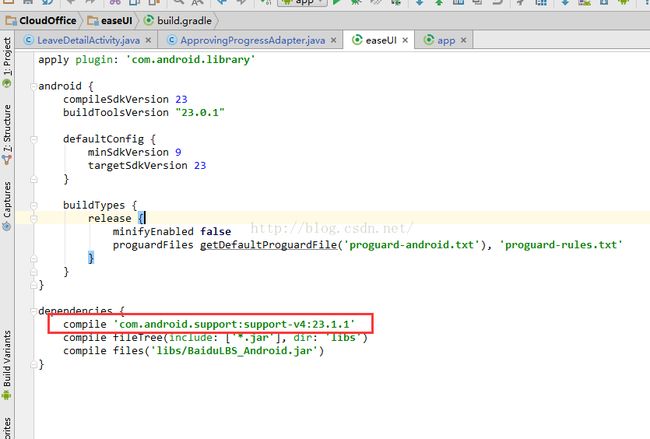Open the Captures tool window
Viewport: 650px width, 439px height.
(x=7, y=205)
